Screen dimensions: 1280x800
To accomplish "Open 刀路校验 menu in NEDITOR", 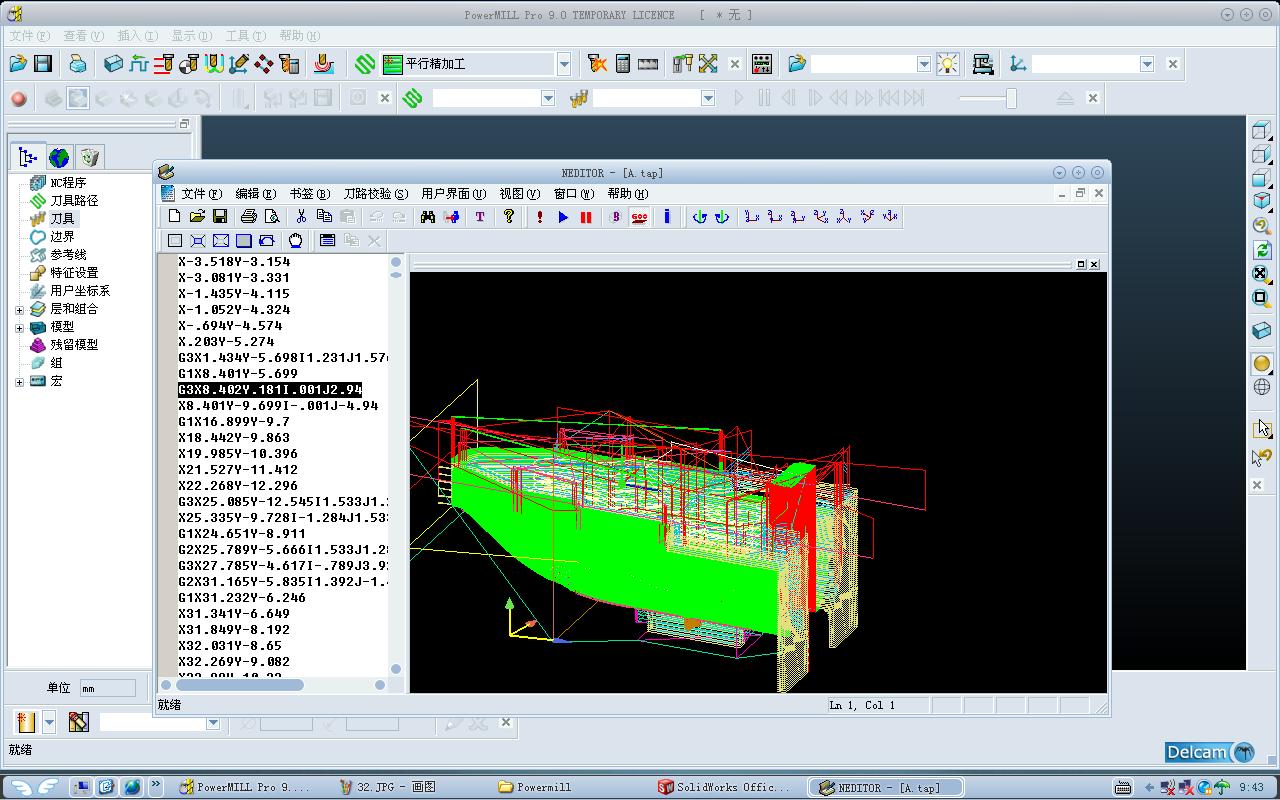I will [x=375, y=194].
